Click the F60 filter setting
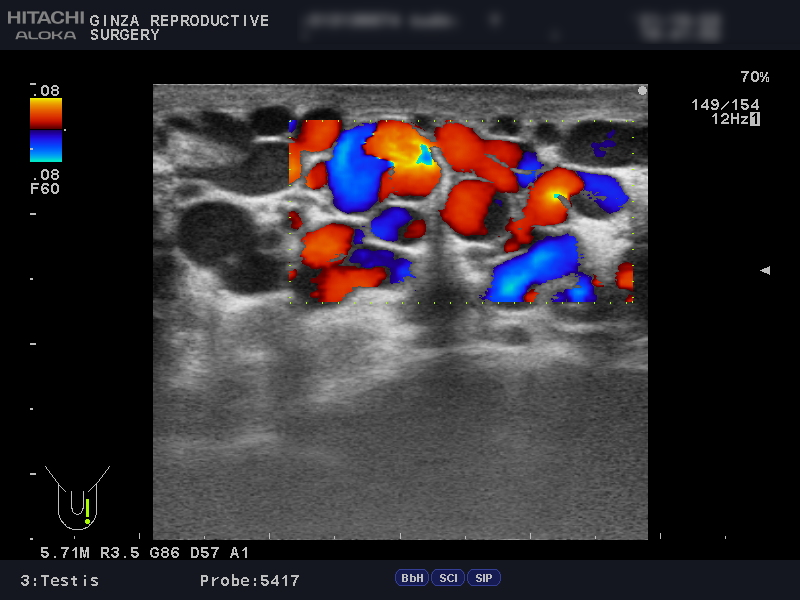This screenshot has height=600, width=800. point(47,189)
